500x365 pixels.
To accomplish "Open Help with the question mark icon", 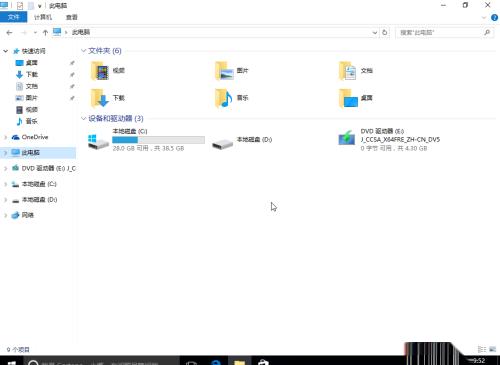I will (x=495, y=18).
